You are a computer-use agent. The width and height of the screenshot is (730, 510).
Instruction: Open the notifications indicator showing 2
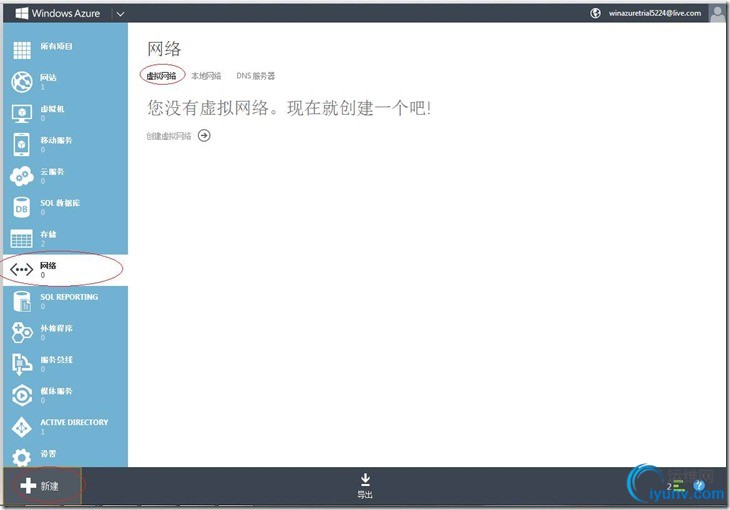click(675, 486)
